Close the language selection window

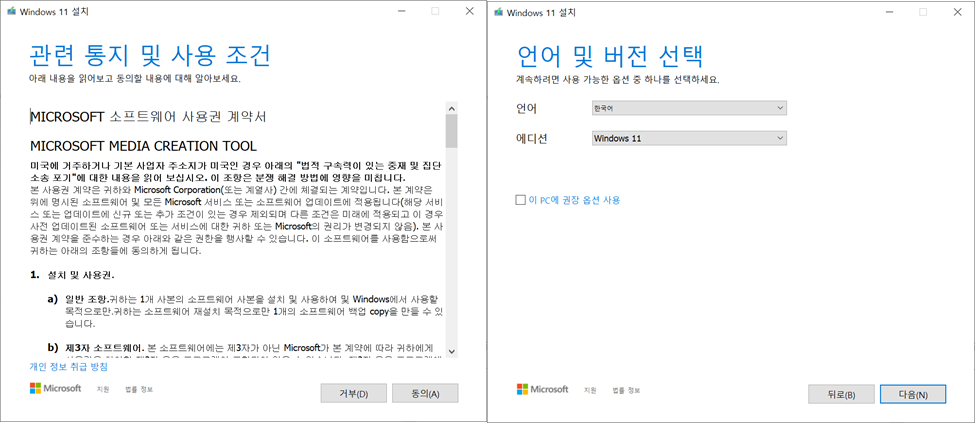(x=958, y=12)
